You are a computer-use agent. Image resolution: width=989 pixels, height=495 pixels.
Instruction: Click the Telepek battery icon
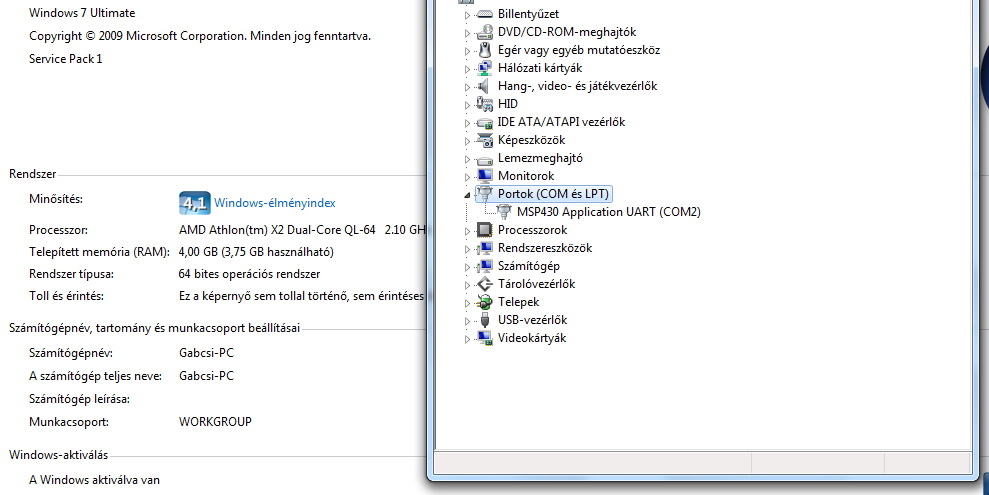(484, 302)
